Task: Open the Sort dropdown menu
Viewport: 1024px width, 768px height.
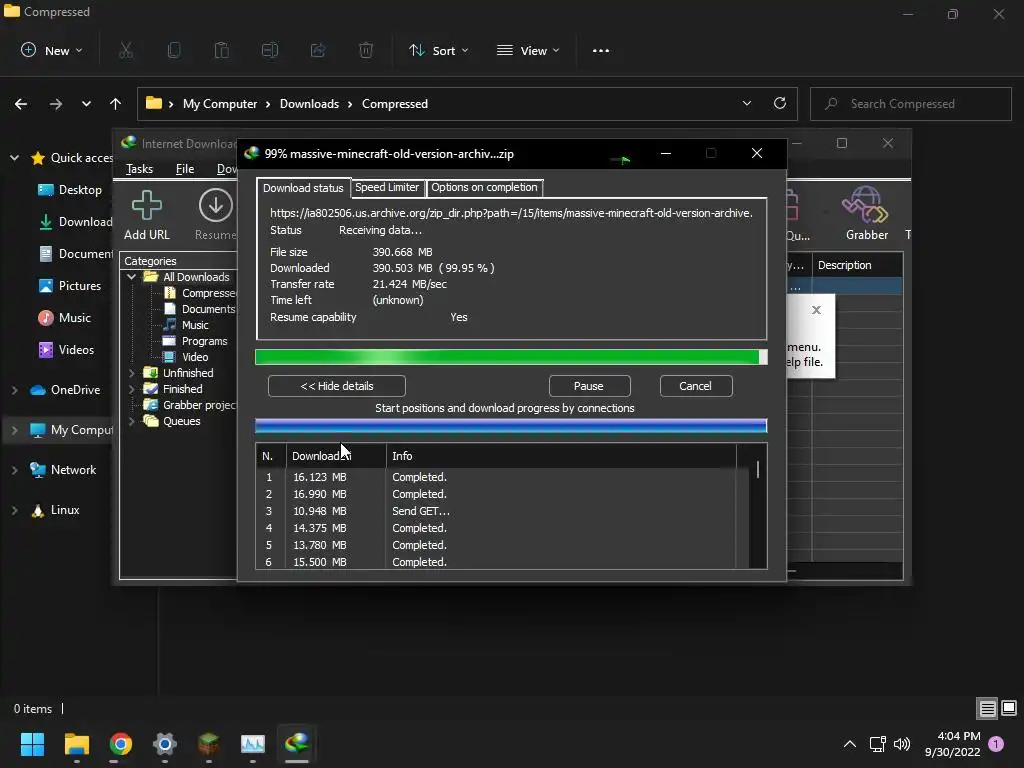Action: coord(438,50)
